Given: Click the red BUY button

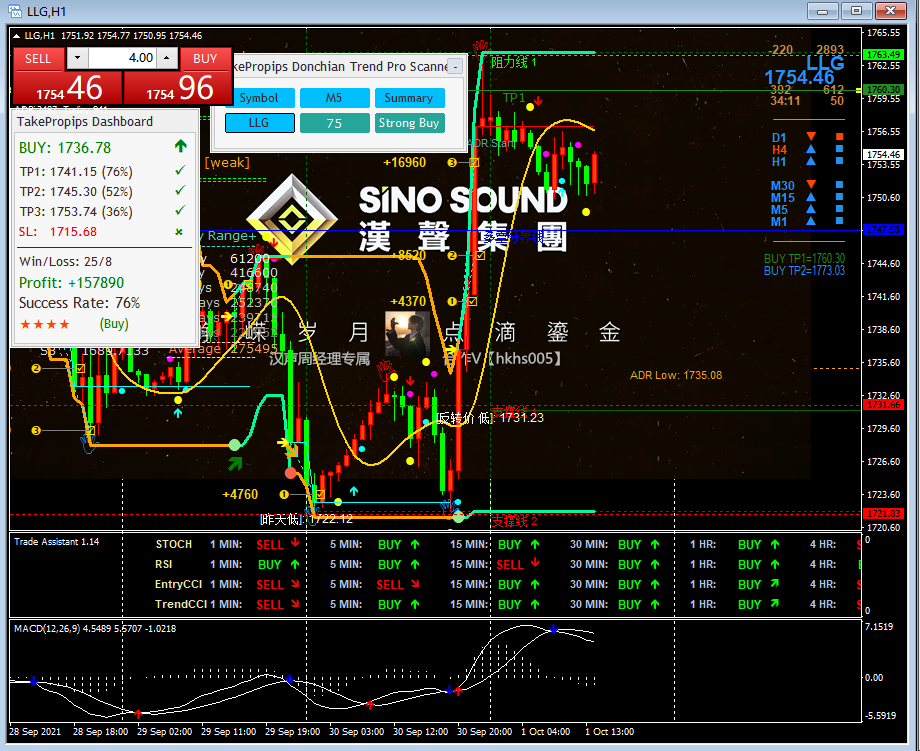Looking at the screenshot, I should point(205,59).
